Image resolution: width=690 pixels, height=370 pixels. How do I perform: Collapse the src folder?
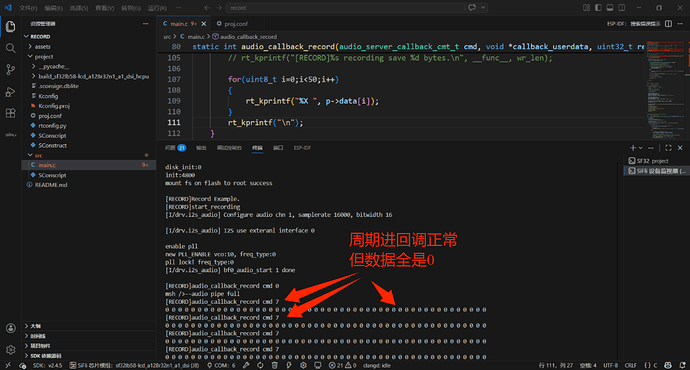coord(89,155)
